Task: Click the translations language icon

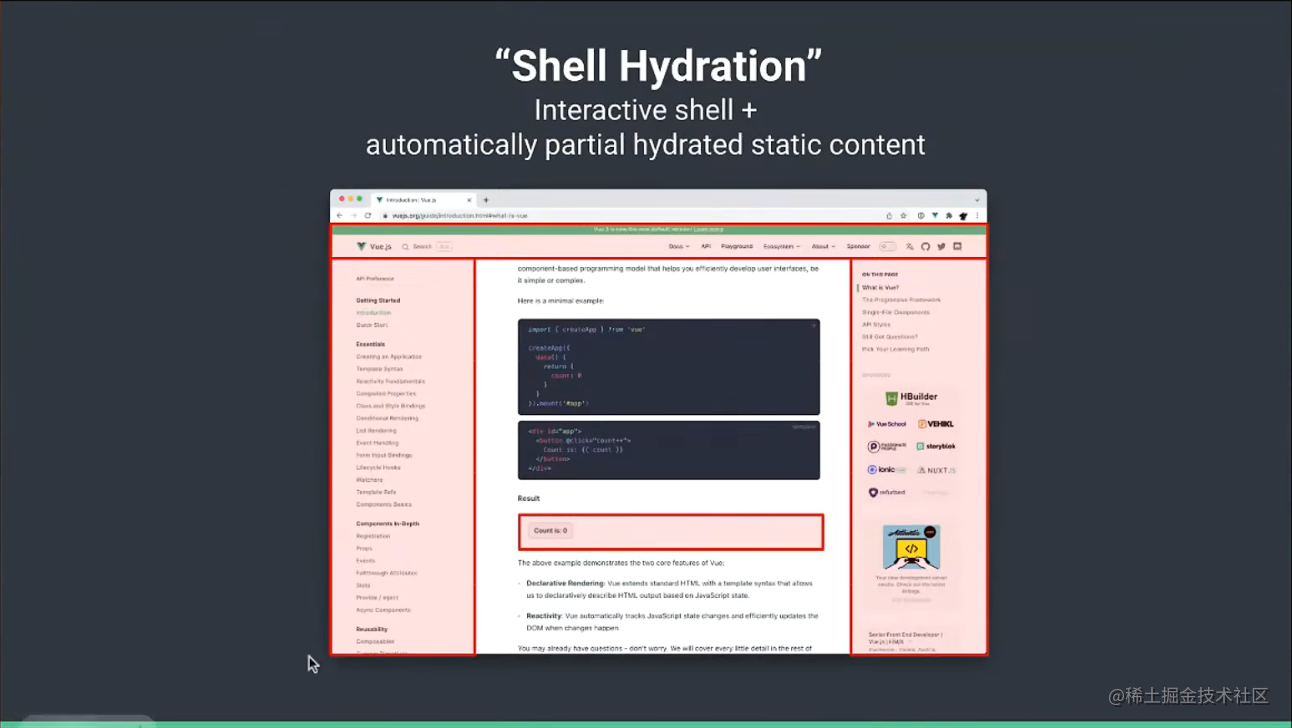Action: pyautogui.click(x=909, y=246)
